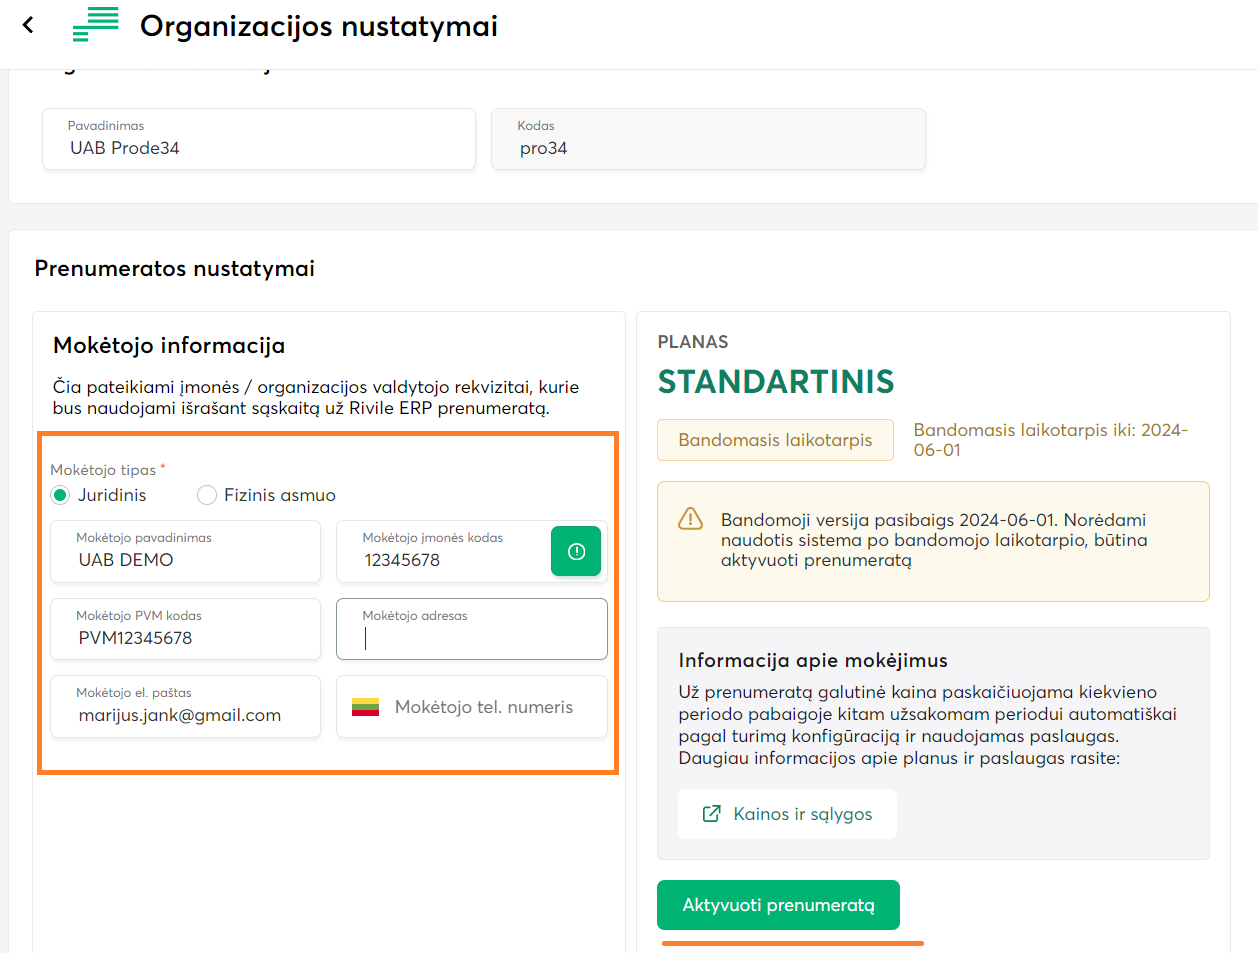This screenshot has width=1258, height=953.
Task: Select the Juridinis payer type
Action: pyautogui.click(x=61, y=495)
